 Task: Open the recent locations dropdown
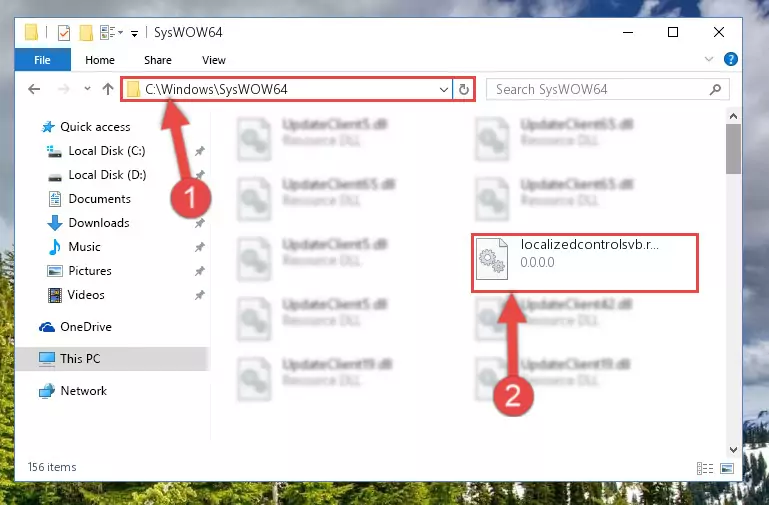(87, 89)
